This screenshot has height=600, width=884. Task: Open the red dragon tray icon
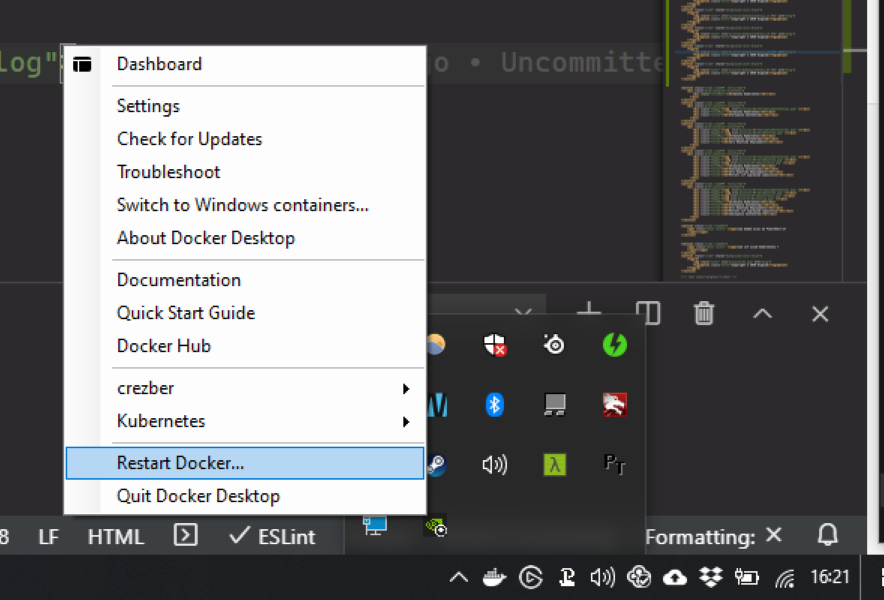615,404
